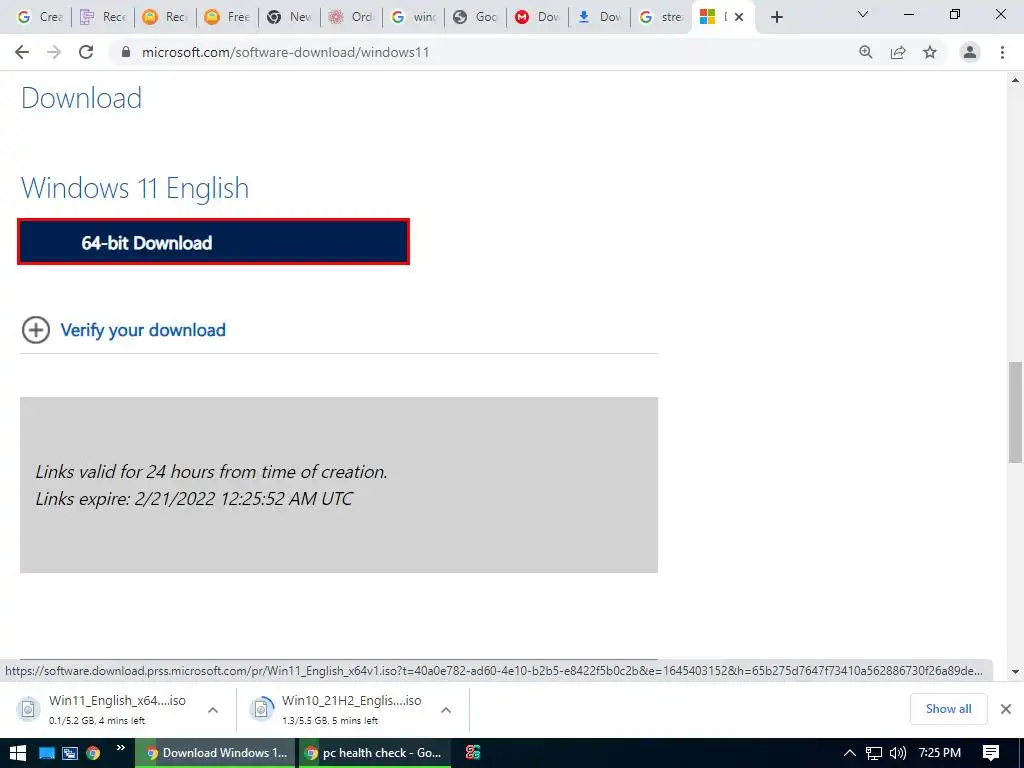Switch to the 'Ord' tab
Screen dimensions: 1024x768
[351, 17]
